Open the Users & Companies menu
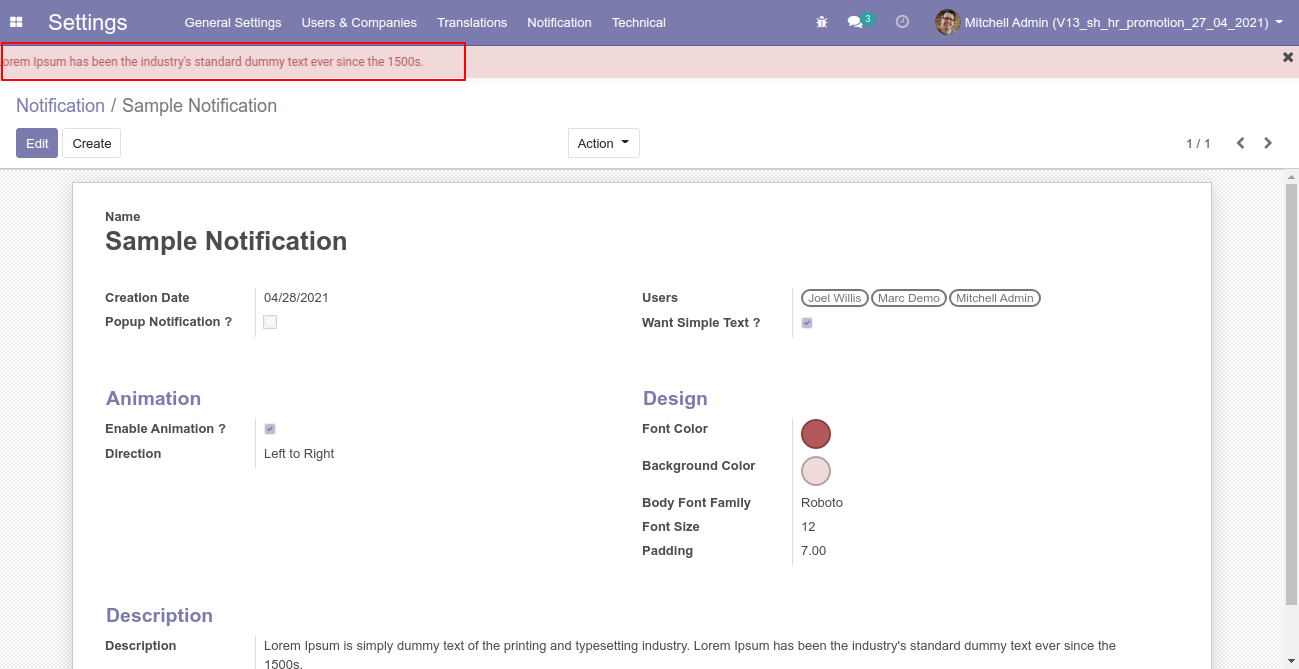The width and height of the screenshot is (1299, 669). [359, 22]
